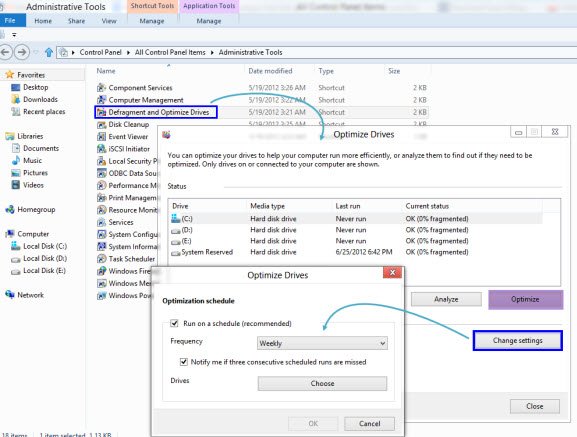This screenshot has height=437, width=577.
Task: Click the Choose drives button
Action: pyautogui.click(x=322, y=383)
